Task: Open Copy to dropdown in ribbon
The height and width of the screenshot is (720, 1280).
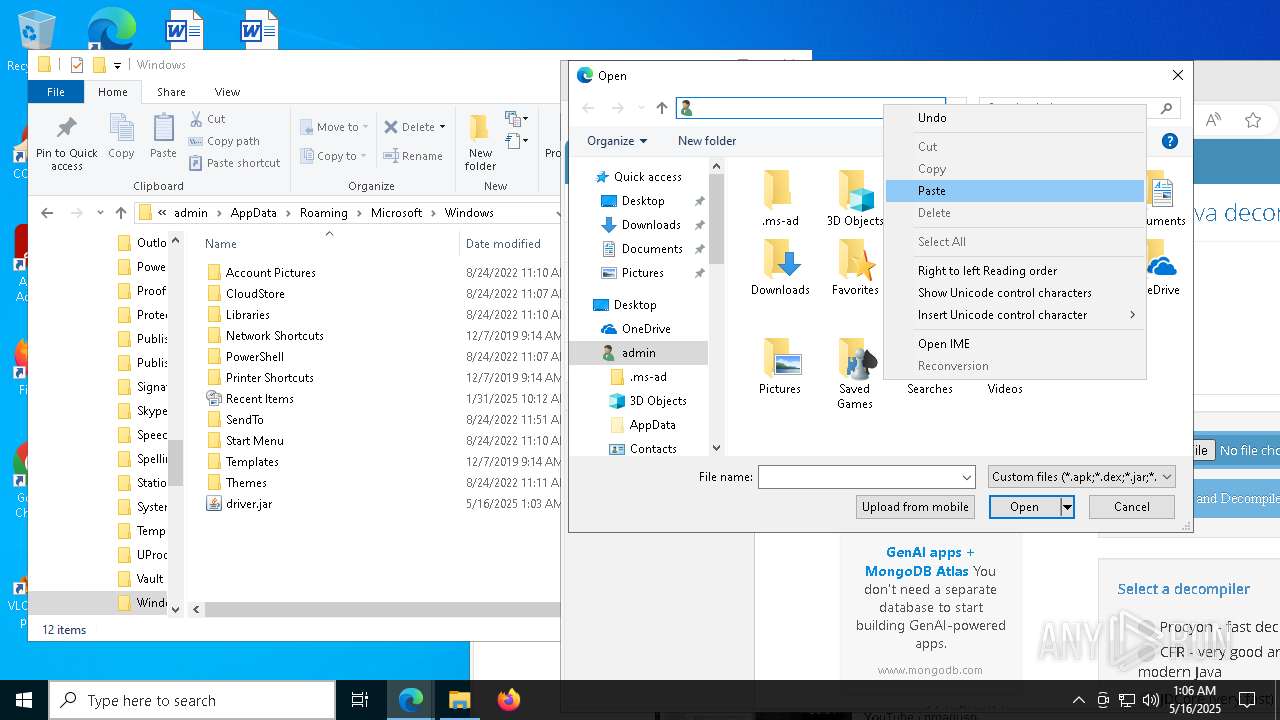Action: (x=335, y=156)
